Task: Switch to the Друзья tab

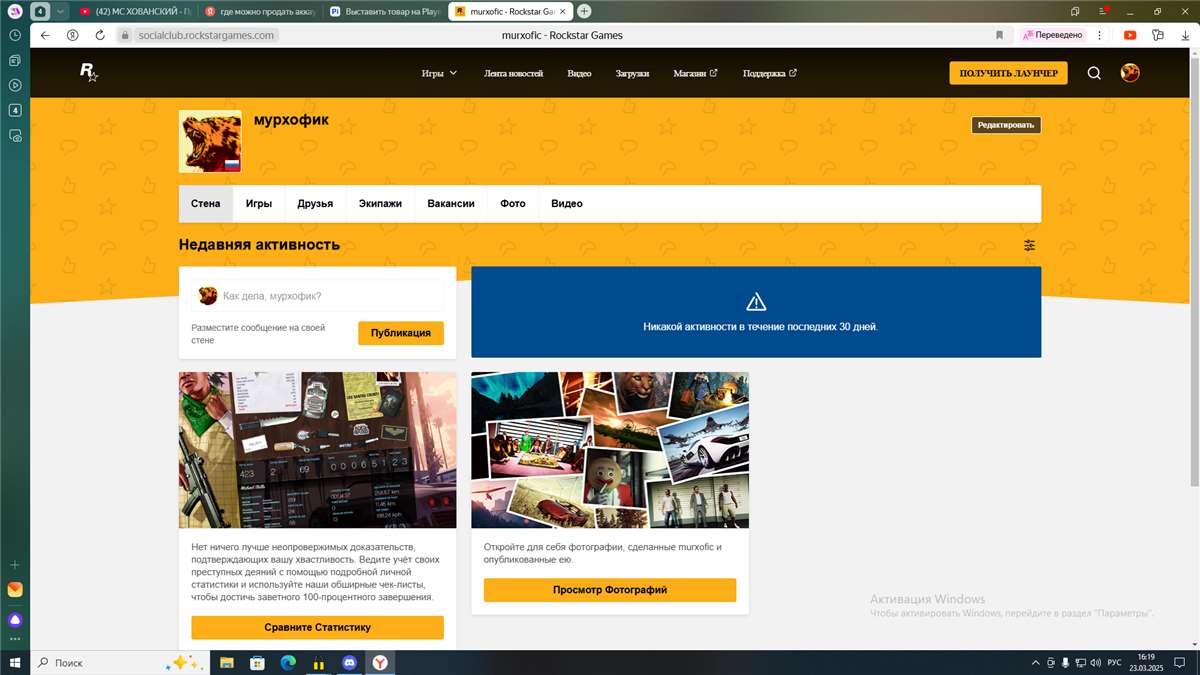Action: click(315, 204)
